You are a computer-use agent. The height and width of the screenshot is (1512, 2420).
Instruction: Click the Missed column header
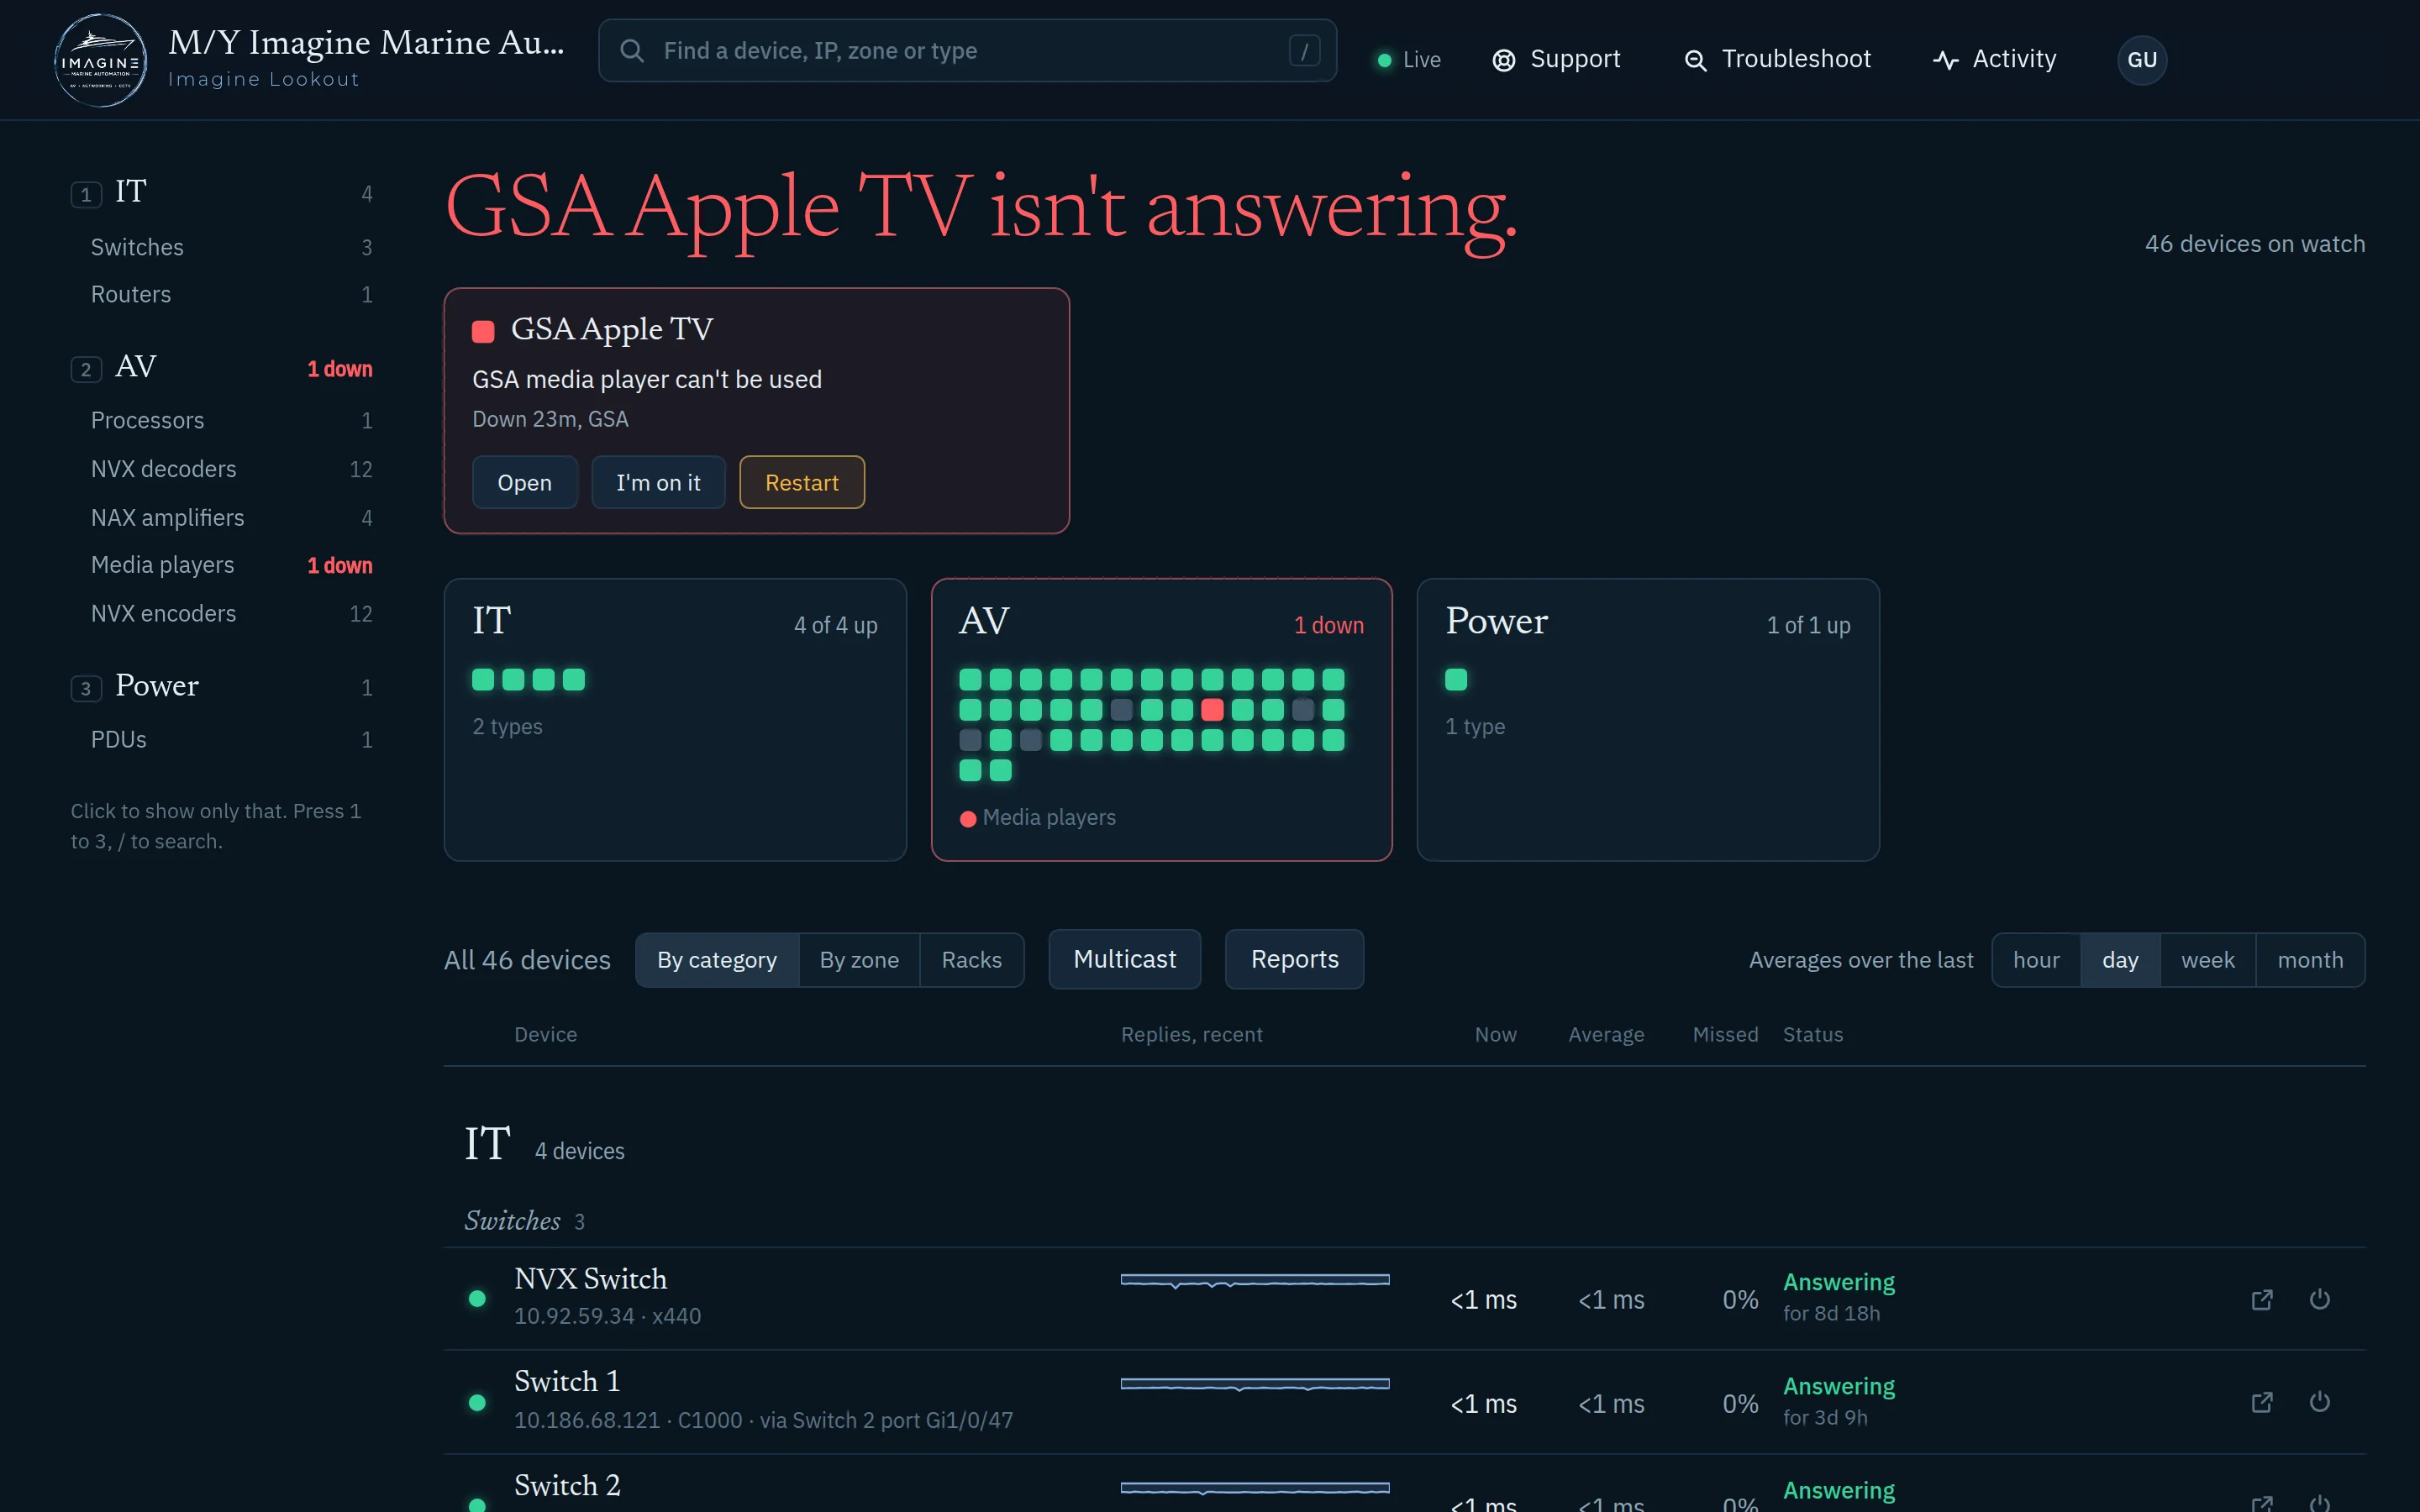[x=1725, y=1034]
